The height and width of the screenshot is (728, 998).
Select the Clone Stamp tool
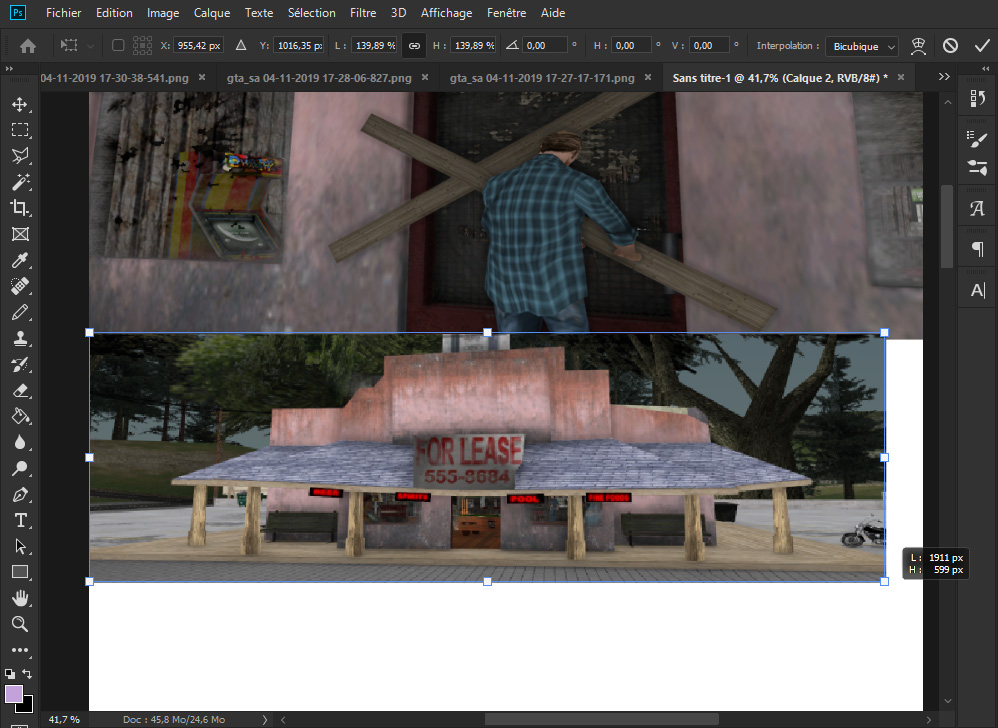20,339
